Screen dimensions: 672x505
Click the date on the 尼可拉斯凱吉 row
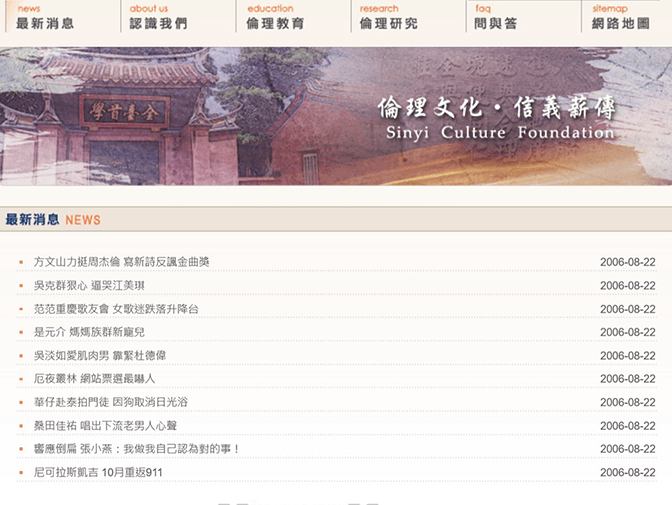pos(627,472)
